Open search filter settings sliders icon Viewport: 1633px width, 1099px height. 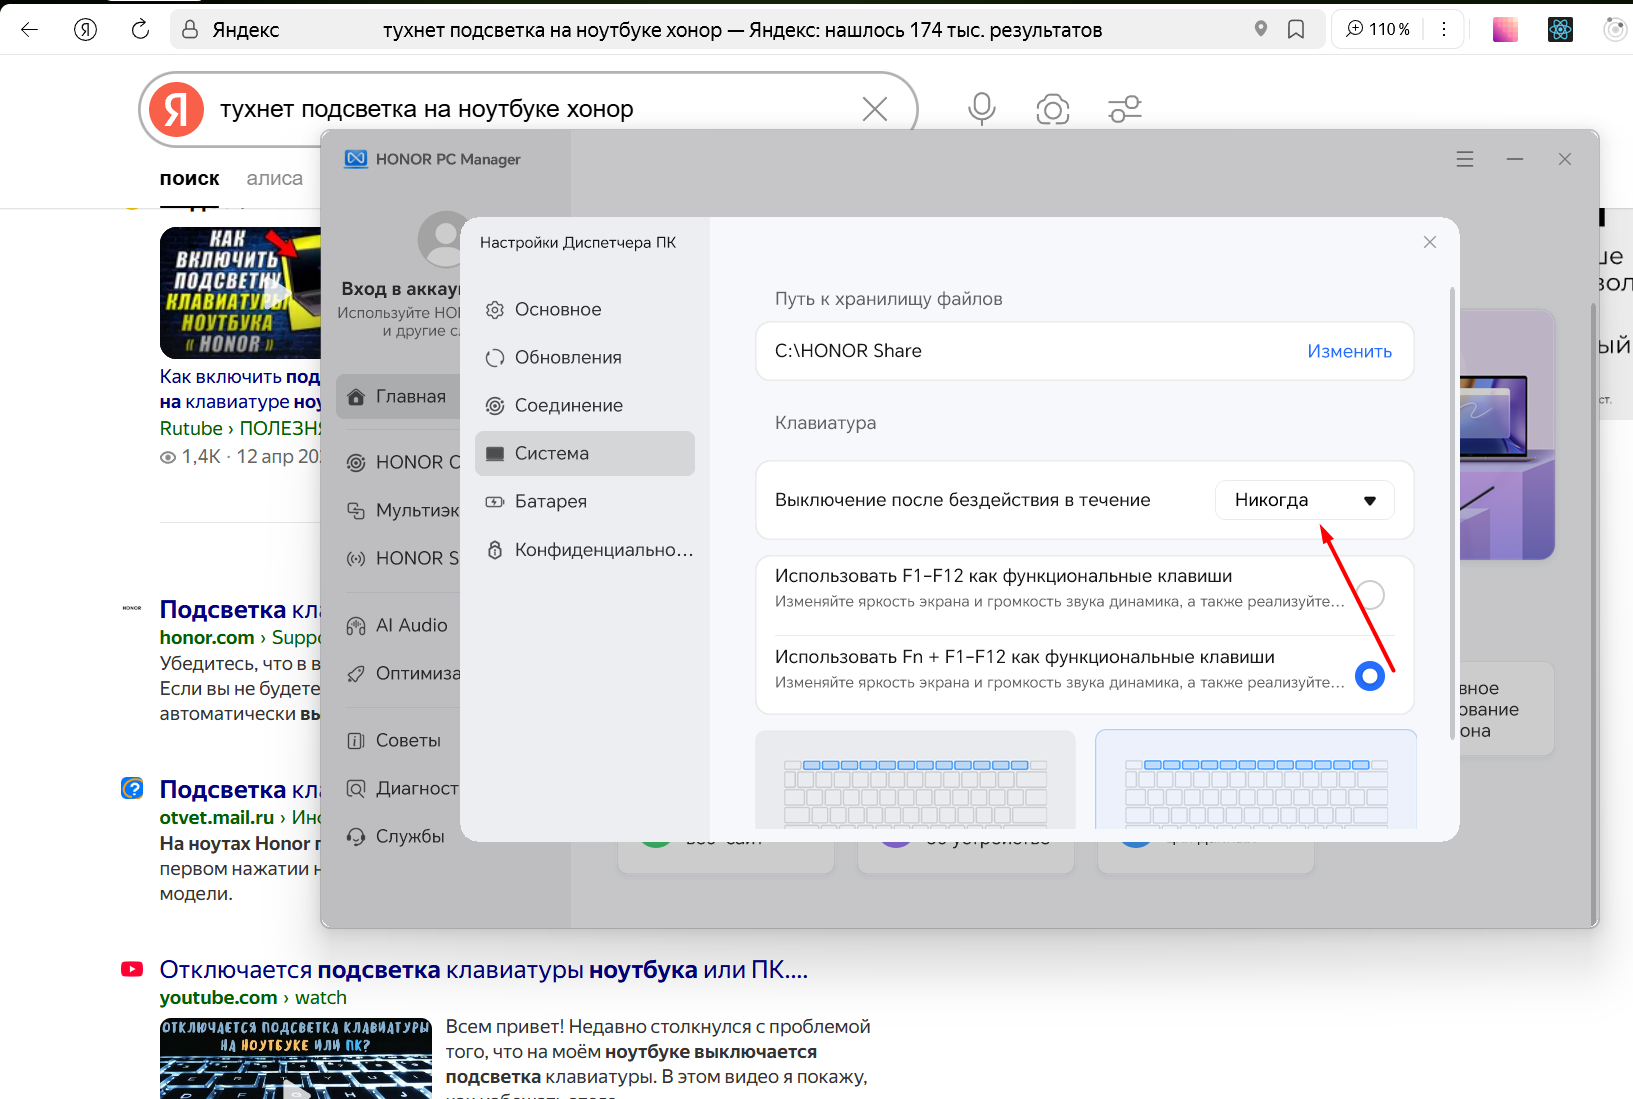pyautogui.click(x=1125, y=109)
